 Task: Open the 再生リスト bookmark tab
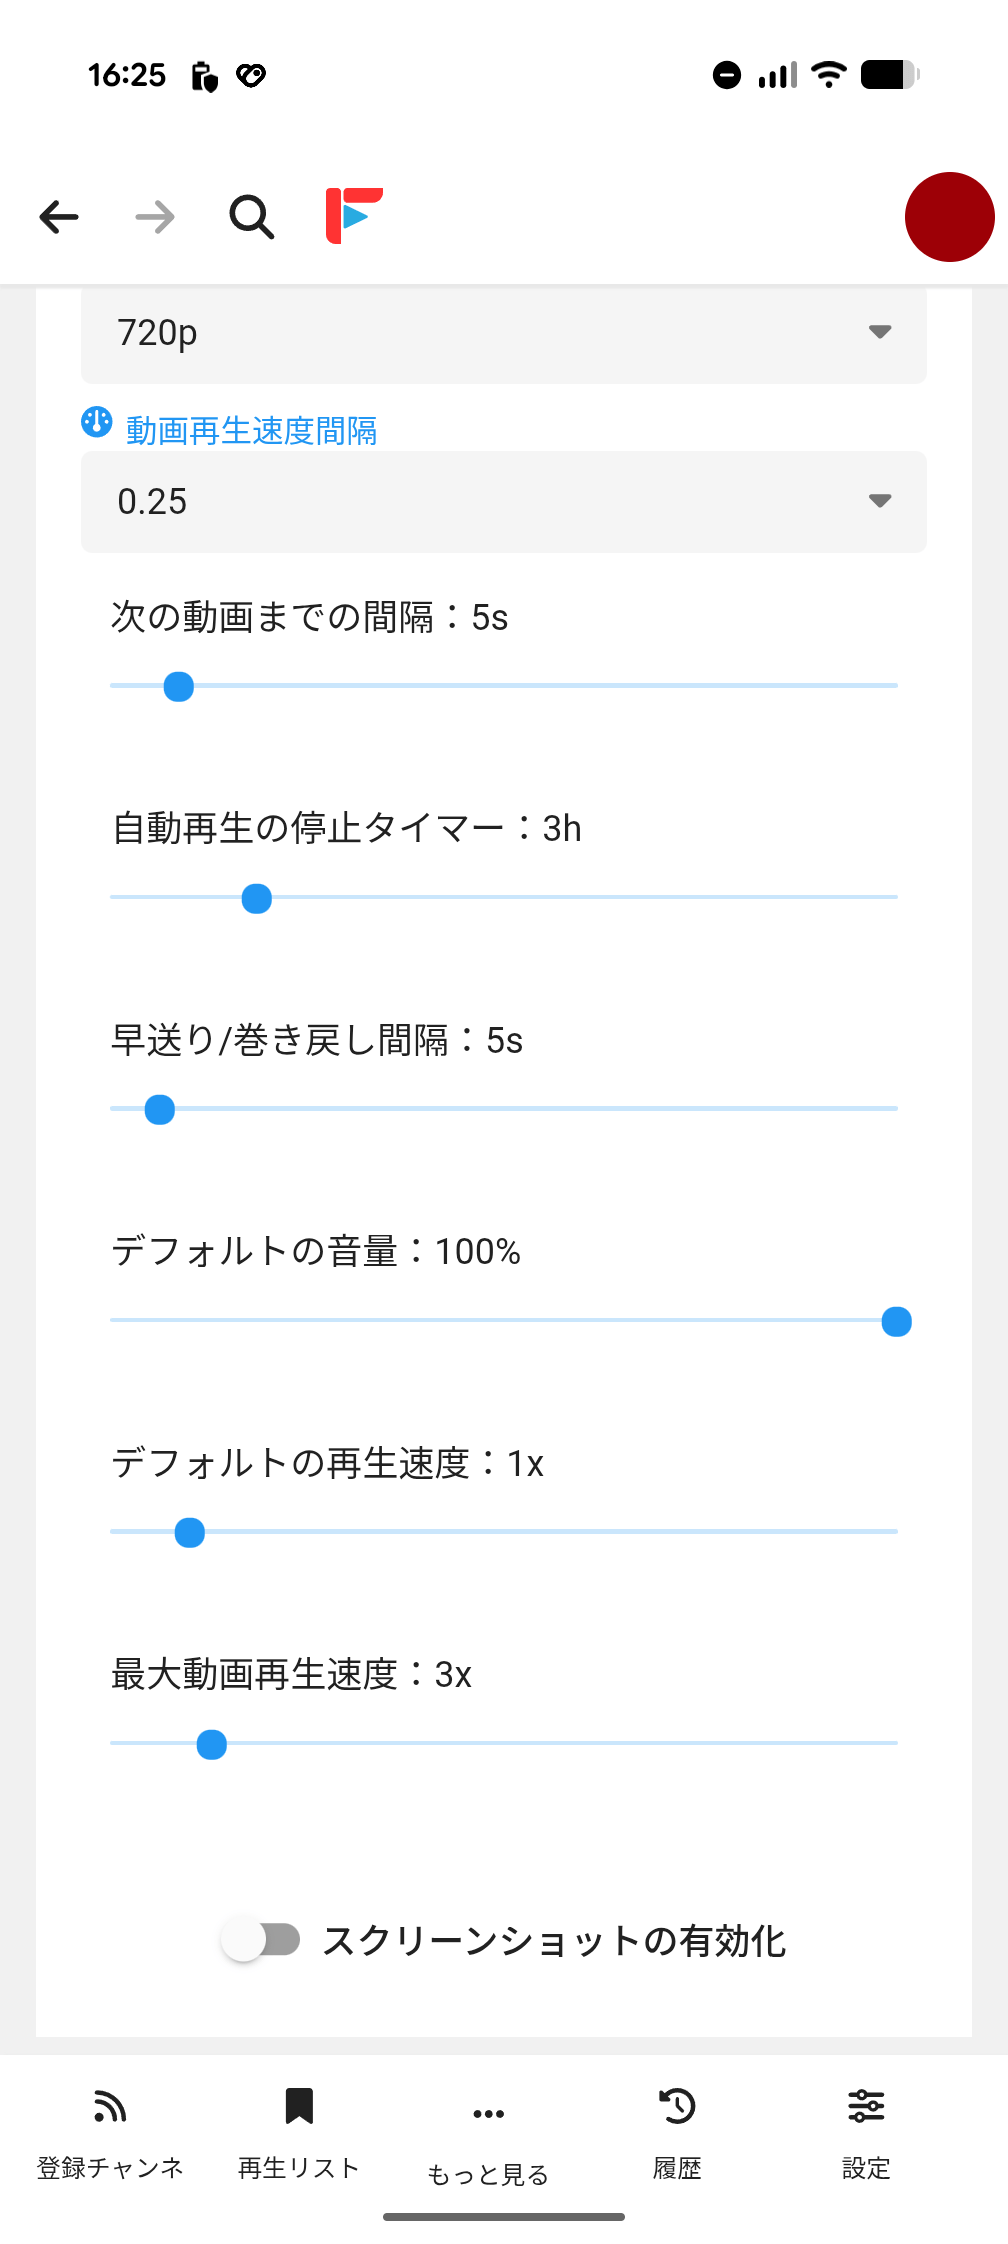coord(299,2106)
